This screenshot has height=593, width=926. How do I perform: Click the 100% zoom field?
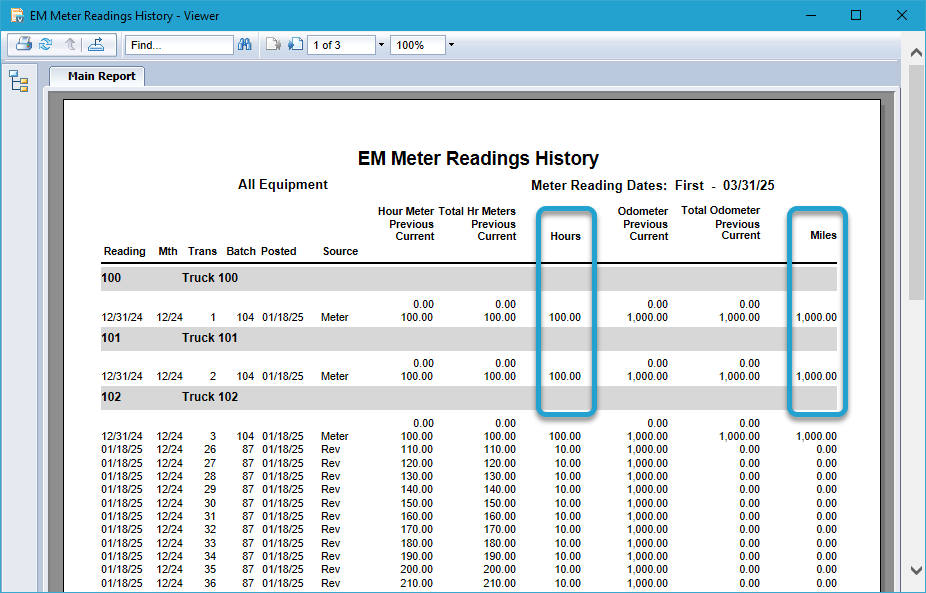(x=418, y=45)
